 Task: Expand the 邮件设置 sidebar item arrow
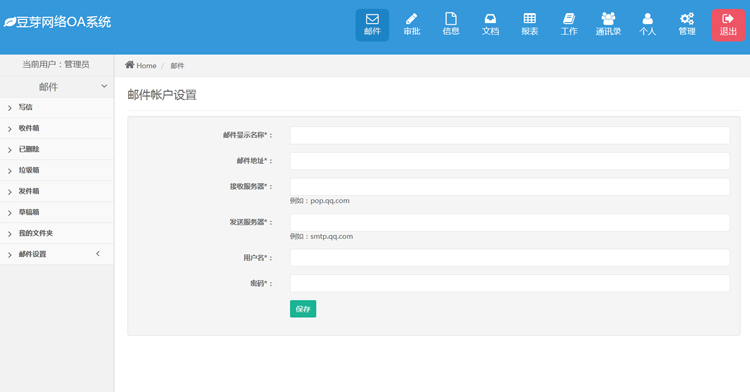pos(98,253)
